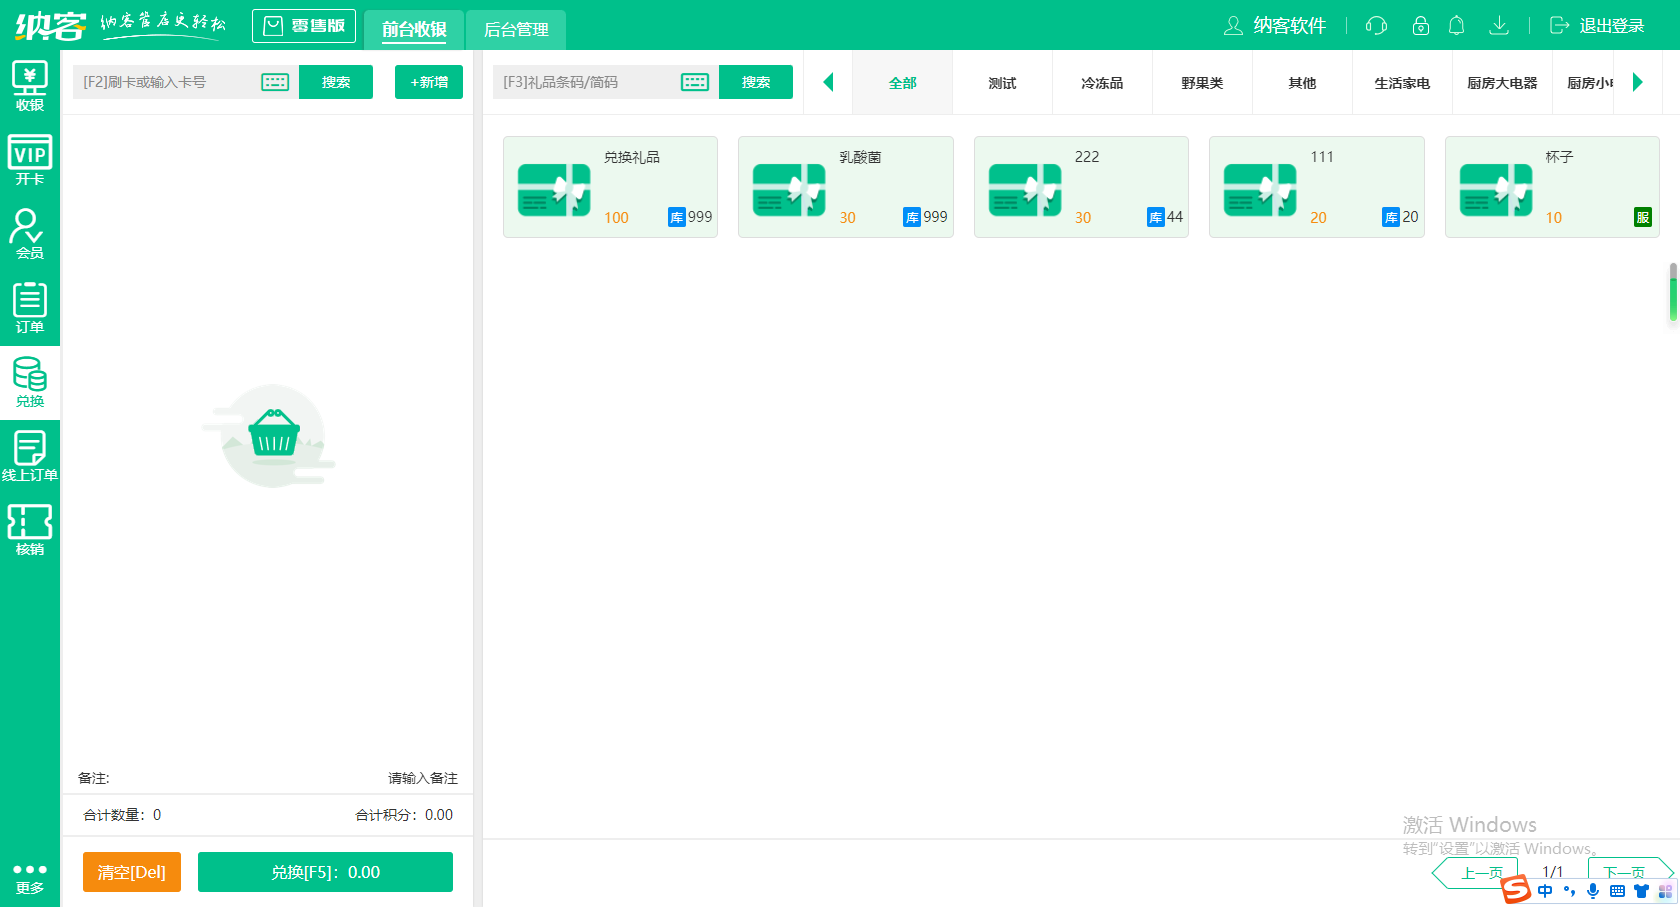
Task: Click the 兑换[F5] redeem button
Action: pos(325,872)
